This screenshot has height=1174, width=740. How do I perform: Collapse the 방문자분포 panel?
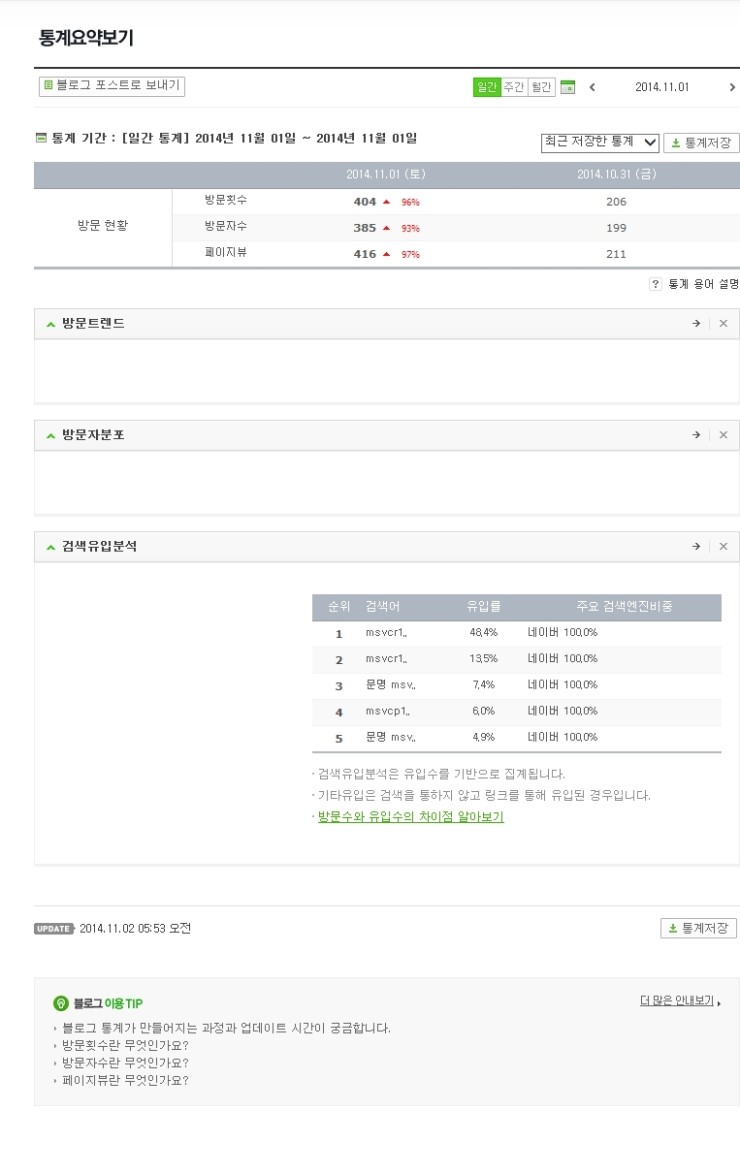51,436
